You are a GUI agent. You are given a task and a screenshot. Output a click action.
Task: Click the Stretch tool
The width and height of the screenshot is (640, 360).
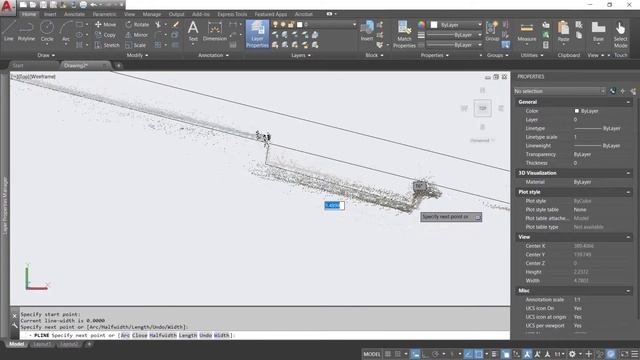(107, 45)
